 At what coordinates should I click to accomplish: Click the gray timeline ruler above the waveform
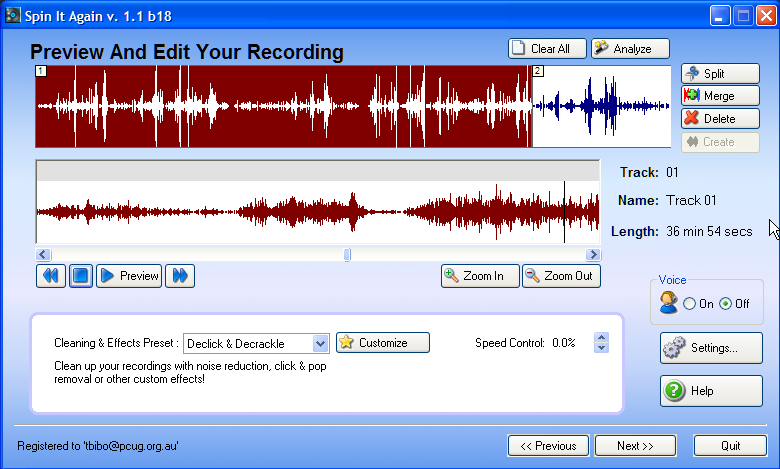coord(318,171)
